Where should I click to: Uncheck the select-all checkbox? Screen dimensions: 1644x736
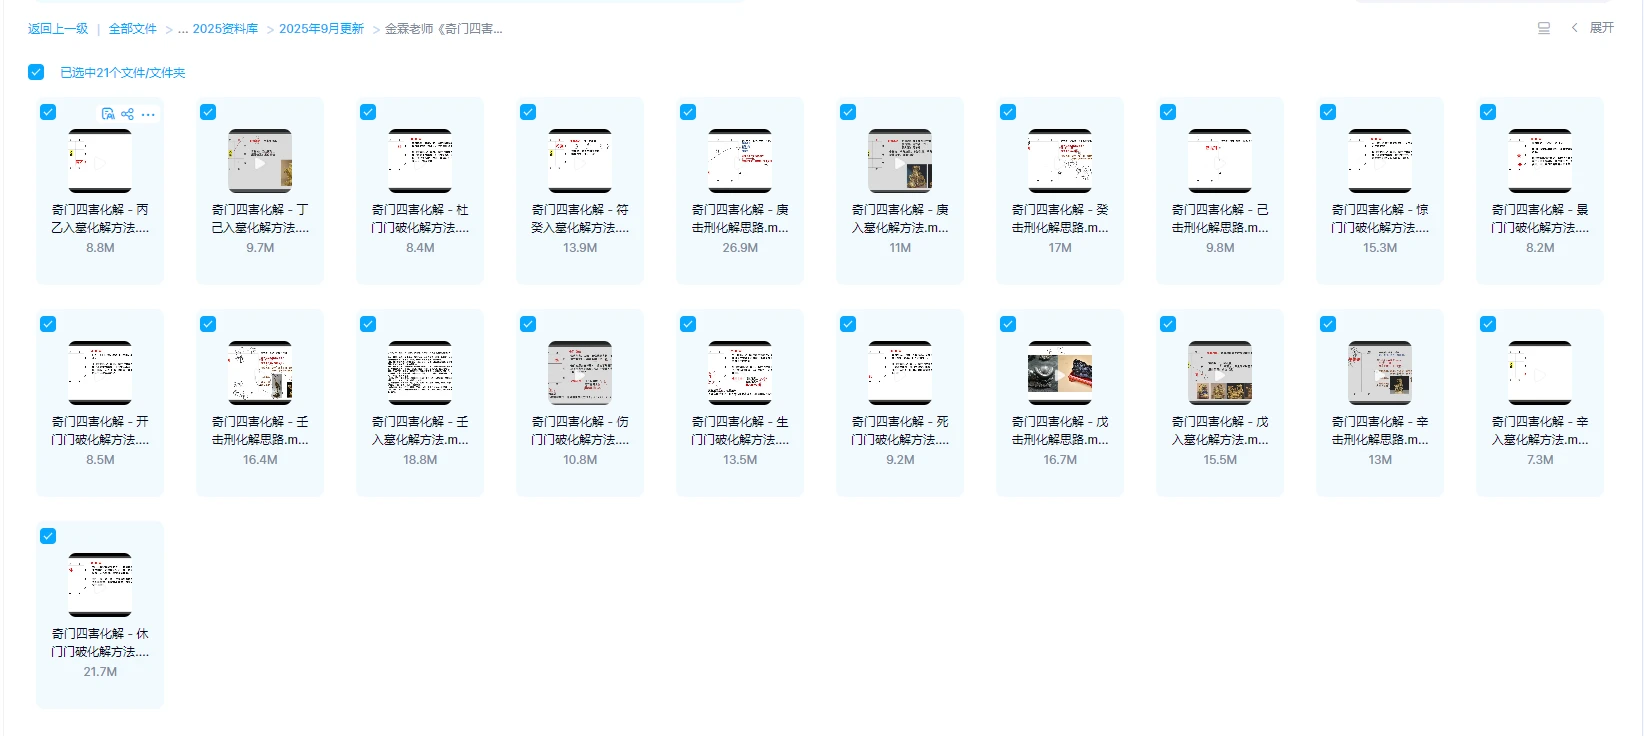pyautogui.click(x=36, y=72)
